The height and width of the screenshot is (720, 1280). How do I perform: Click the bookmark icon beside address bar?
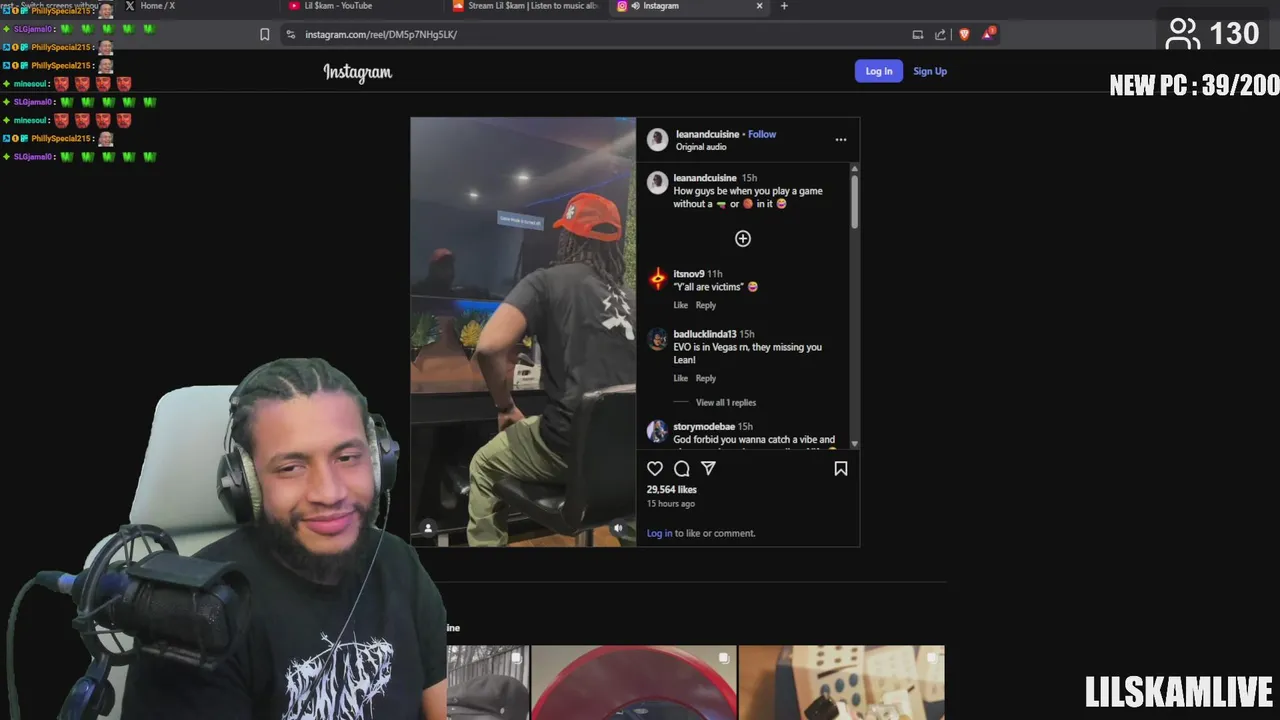[x=264, y=34]
